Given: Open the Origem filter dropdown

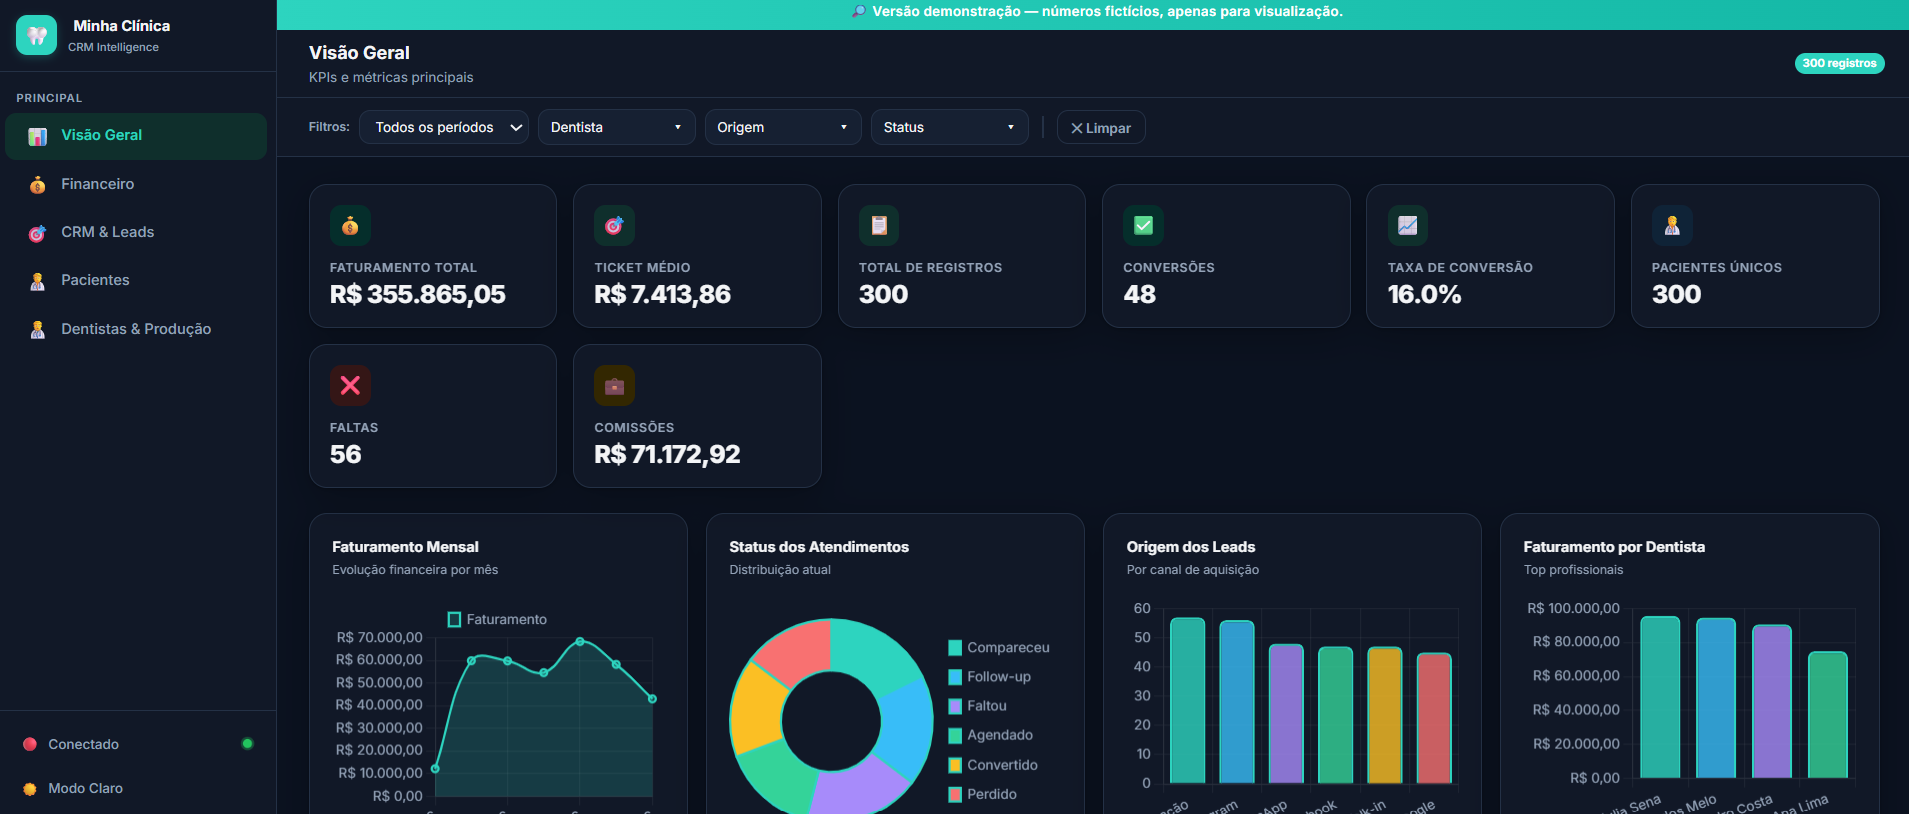Looking at the screenshot, I should [x=783, y=127].
